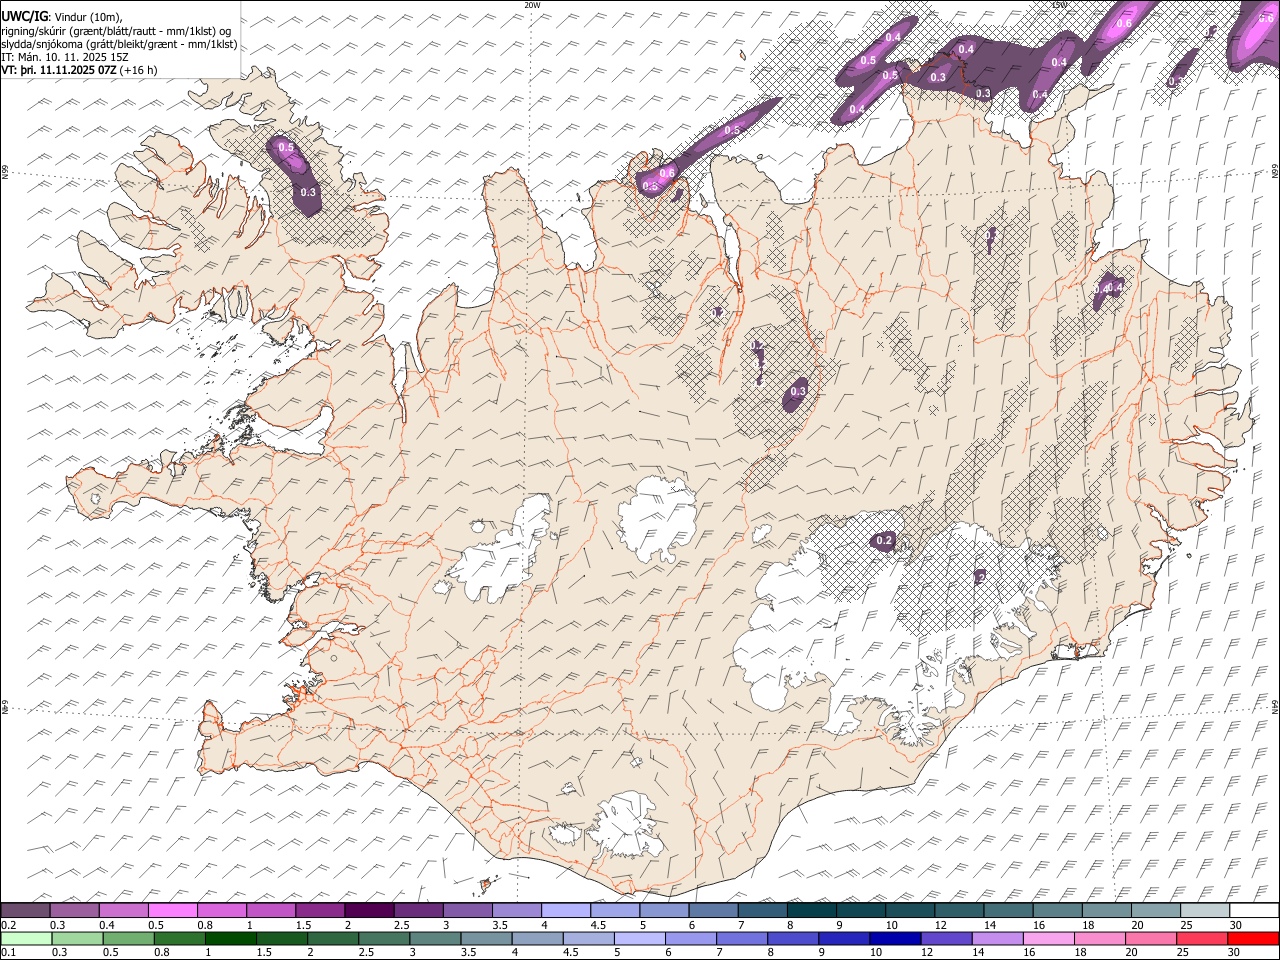This screenshot has height=960, width=1280.
Task: Pick the bright pink snow swatch between 0.5 and 0.8
Action: pos(172,910)
